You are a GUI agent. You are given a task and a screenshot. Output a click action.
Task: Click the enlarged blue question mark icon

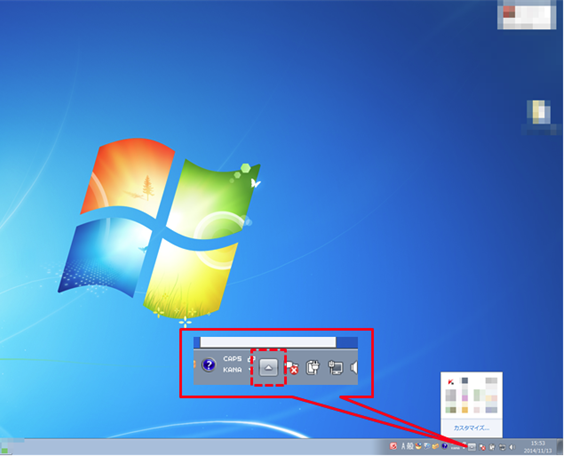click(x=209, y=365)
